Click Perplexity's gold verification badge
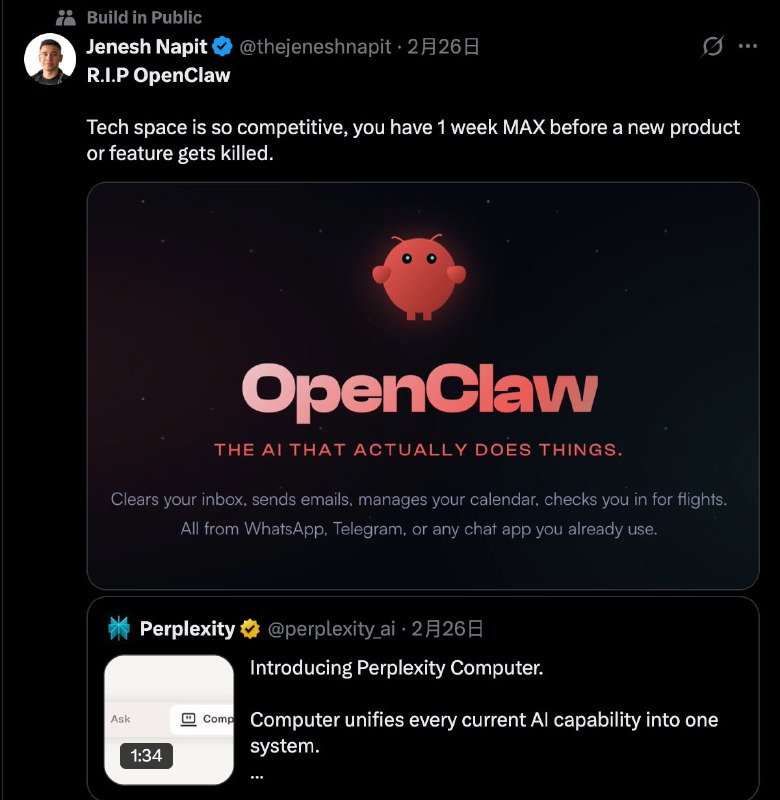Viewport: 780px width, 800px height. click(249, 629)
